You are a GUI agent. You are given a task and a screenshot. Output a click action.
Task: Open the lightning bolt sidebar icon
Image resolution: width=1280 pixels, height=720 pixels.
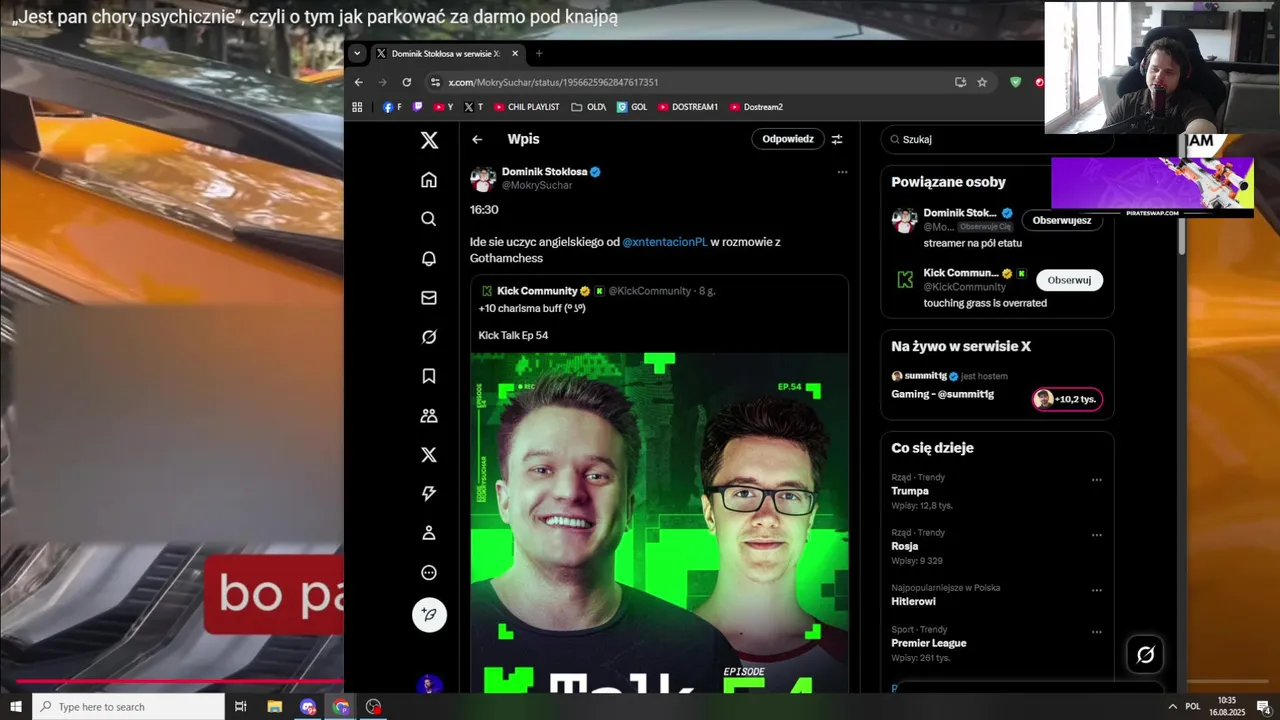click(429, 494)
